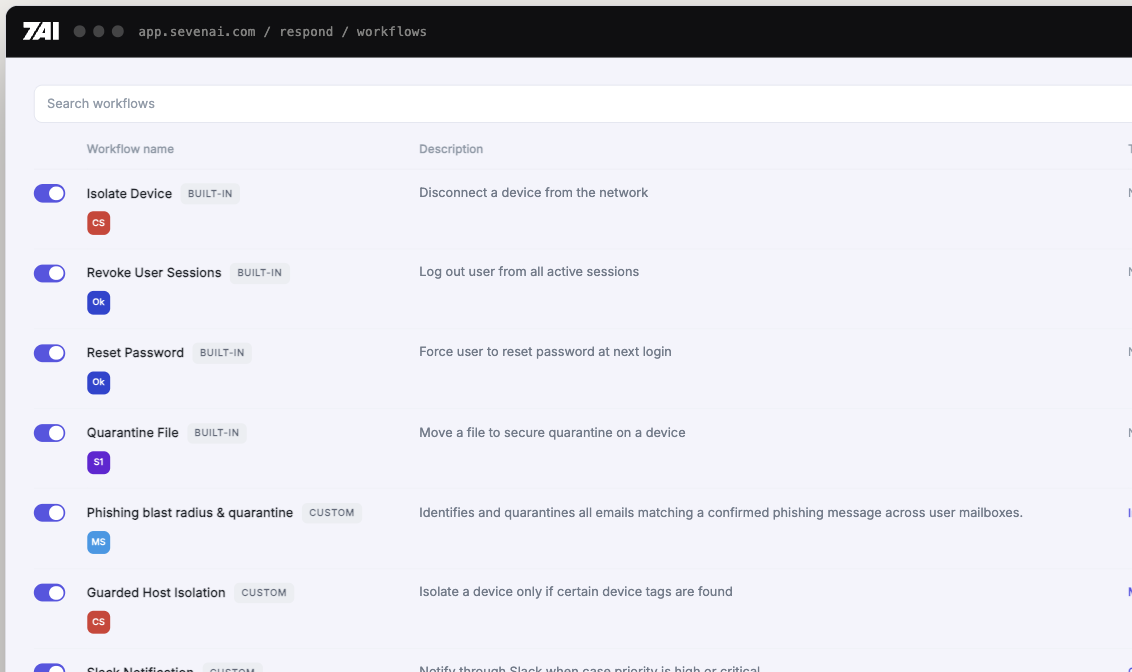Image resolution: width=1132 pixels, height=672 pixels.
Task: Click the Workflow name column header
Action: [x=130, y=149]
